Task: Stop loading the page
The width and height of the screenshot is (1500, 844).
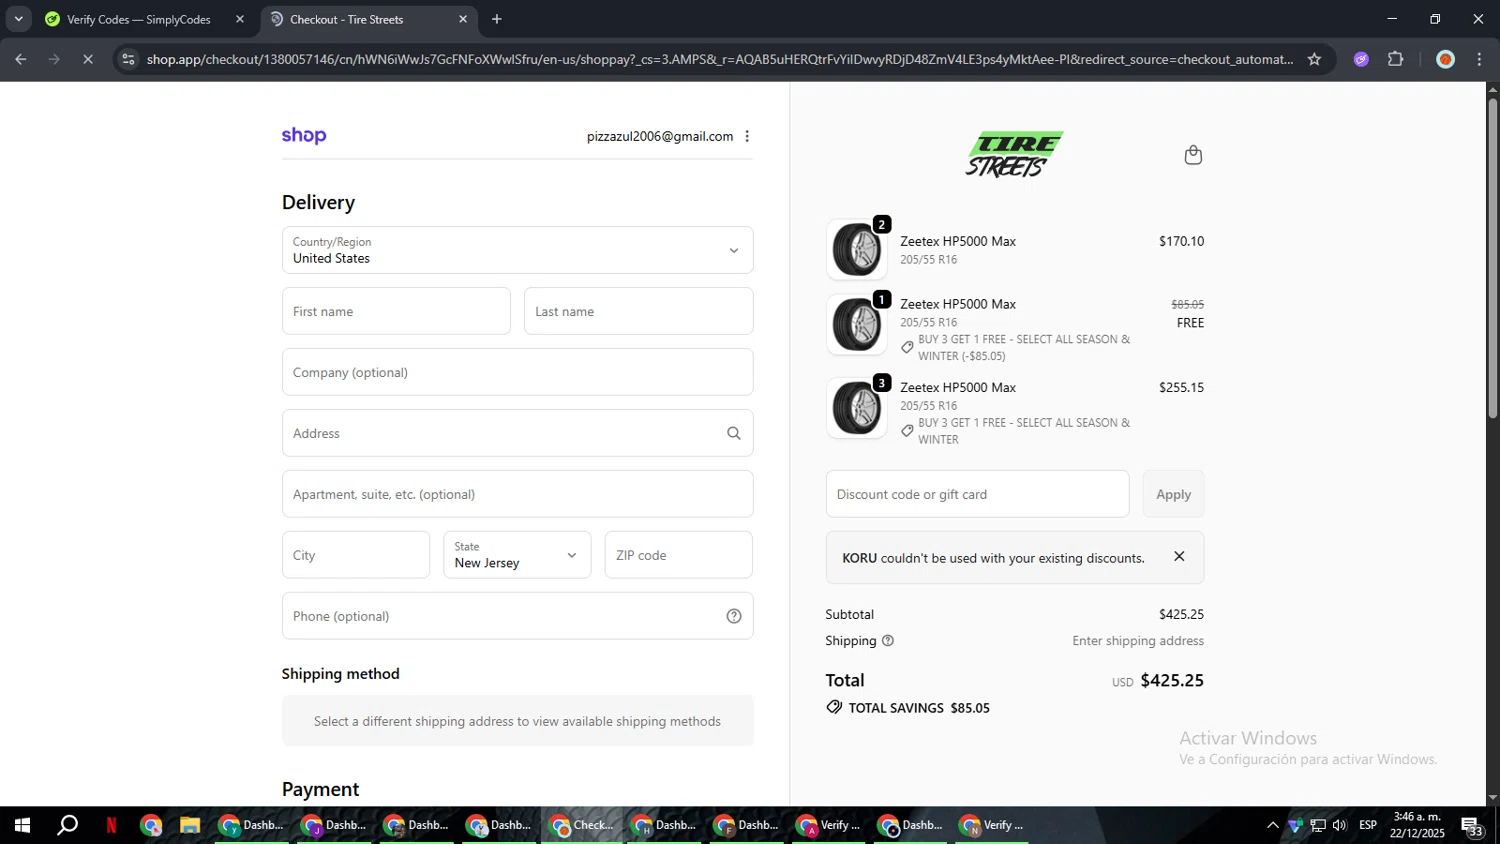Action: 88,59
